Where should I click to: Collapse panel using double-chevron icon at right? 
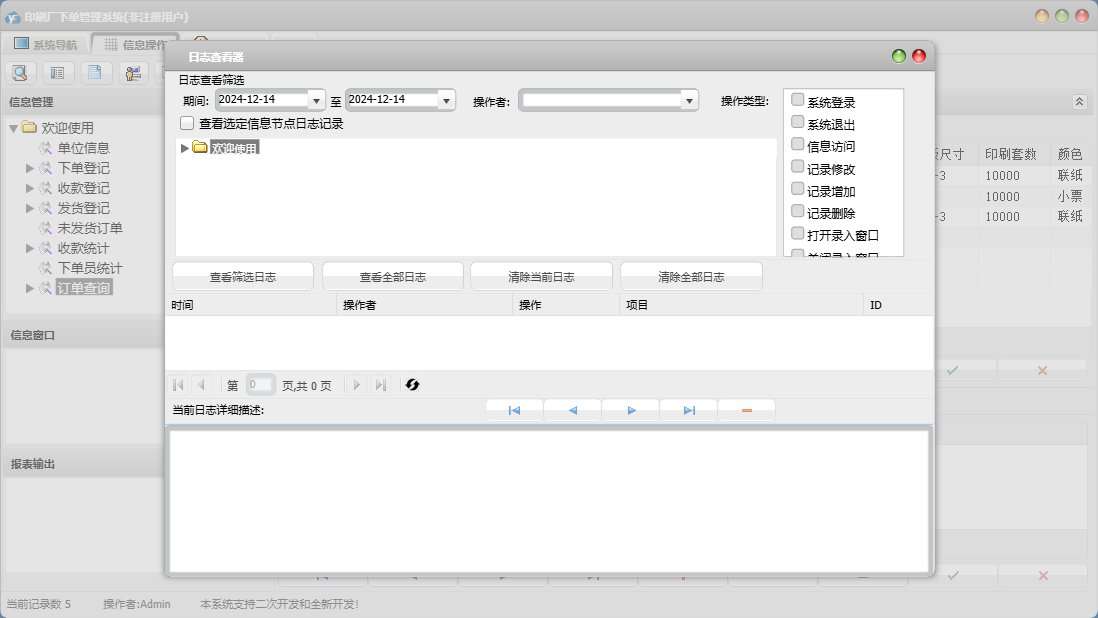[1079, 102]
